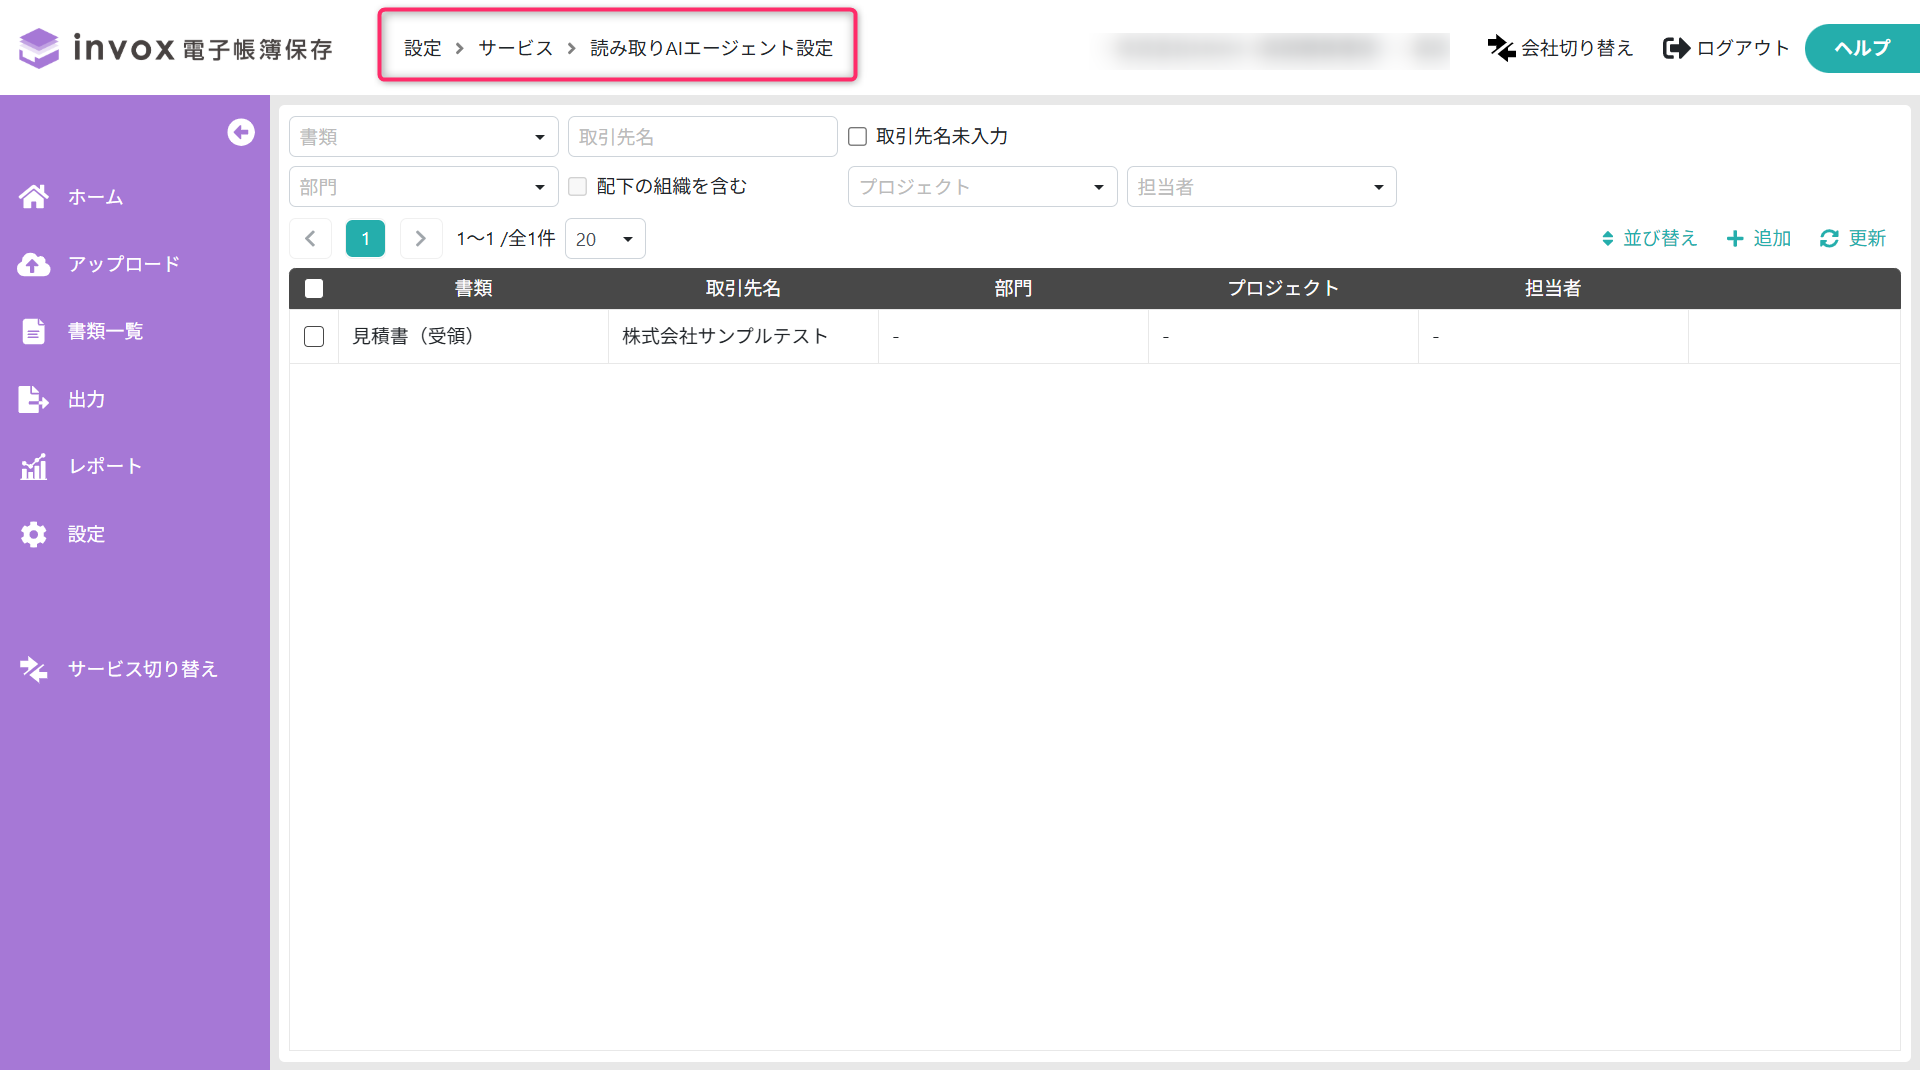
Task: Click the サービス切り替え switch icon
Action: [x=34, y=669]
